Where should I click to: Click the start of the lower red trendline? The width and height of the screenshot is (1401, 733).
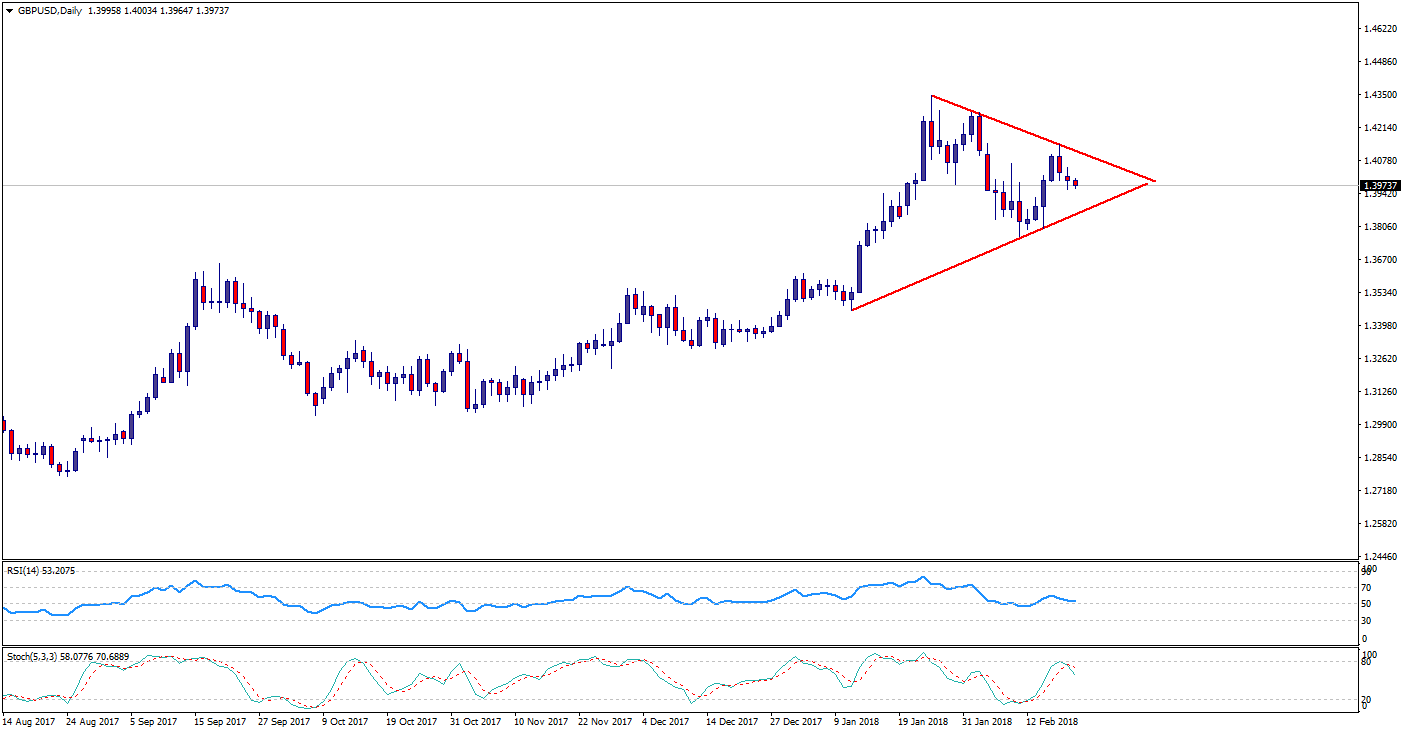851,310
